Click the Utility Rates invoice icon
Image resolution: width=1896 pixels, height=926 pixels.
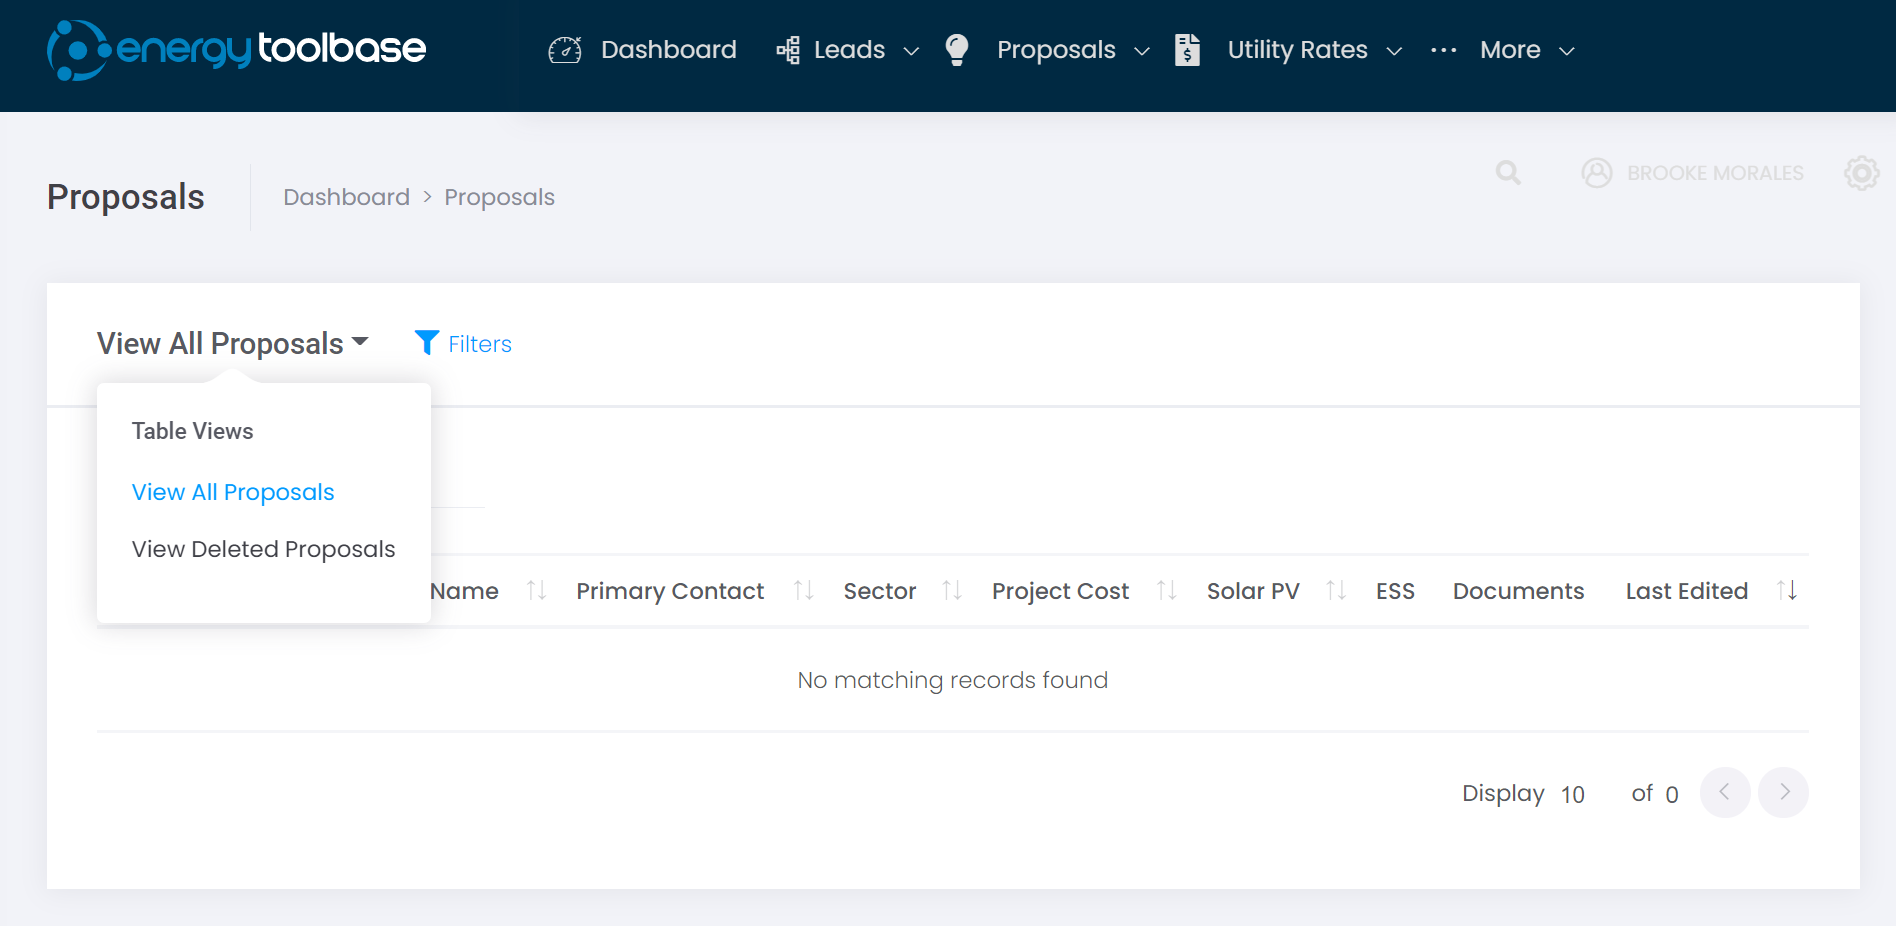[1188, 49]
